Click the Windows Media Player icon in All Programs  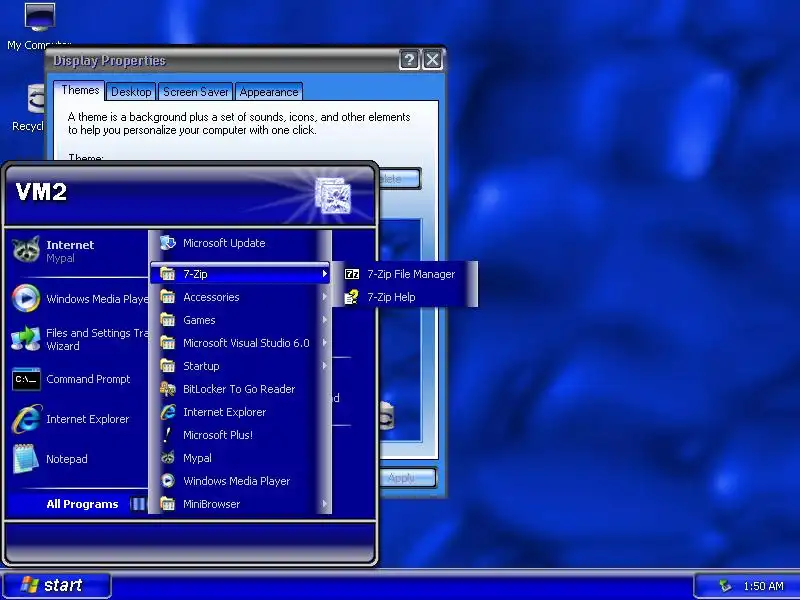(x=167, y=481)
